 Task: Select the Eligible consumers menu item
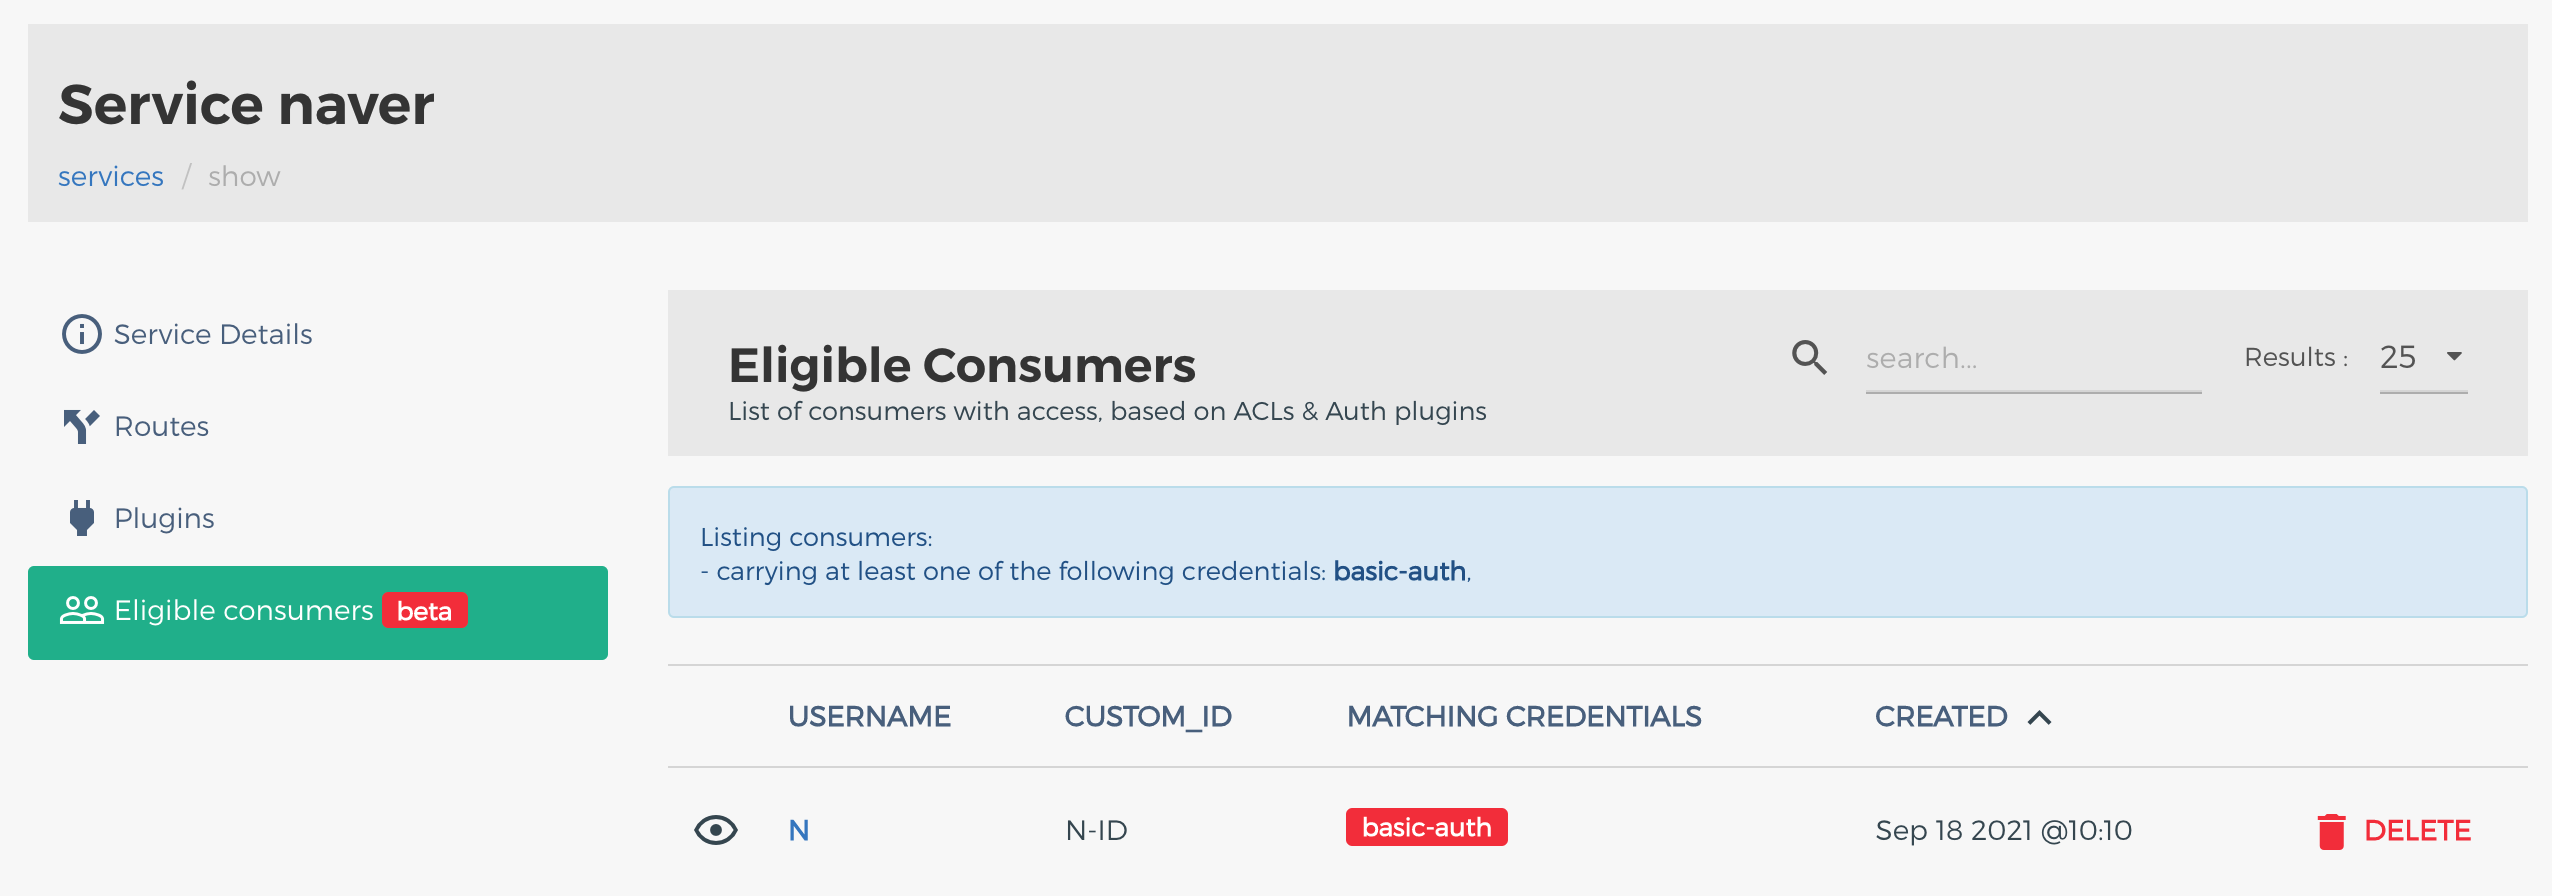coord(318,612)
